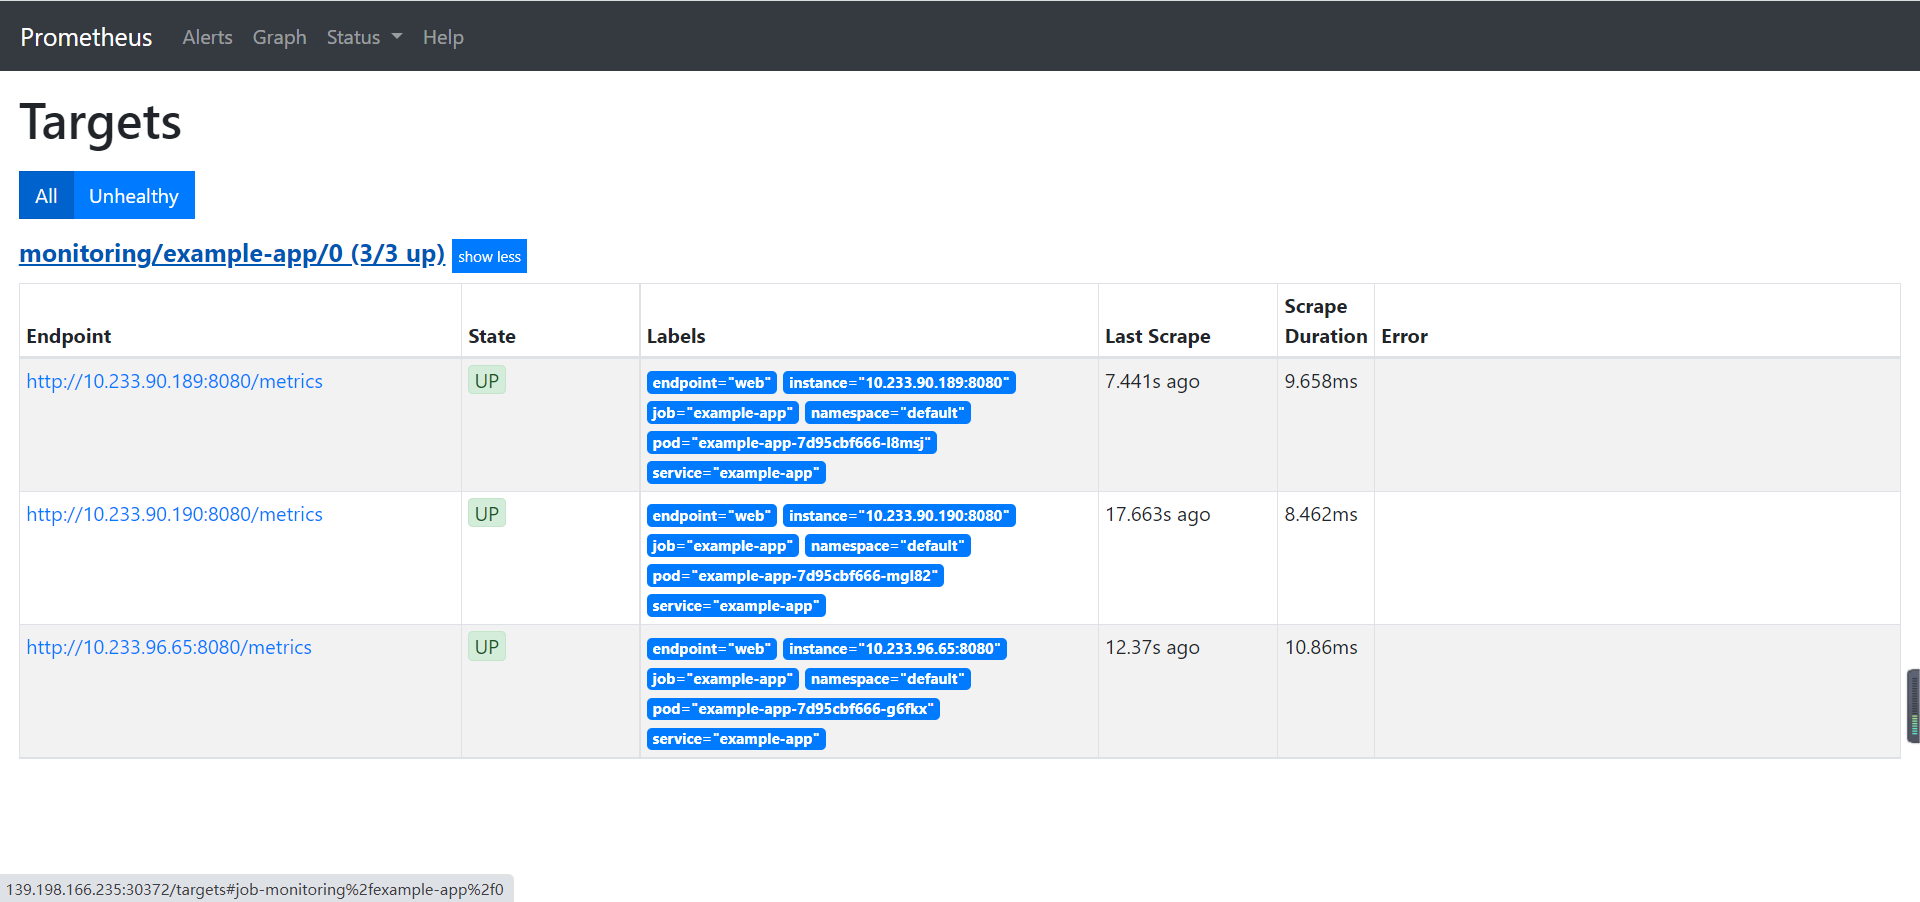Open endpoint http://10.233.96.65:8080/metrics

(169, 647)
